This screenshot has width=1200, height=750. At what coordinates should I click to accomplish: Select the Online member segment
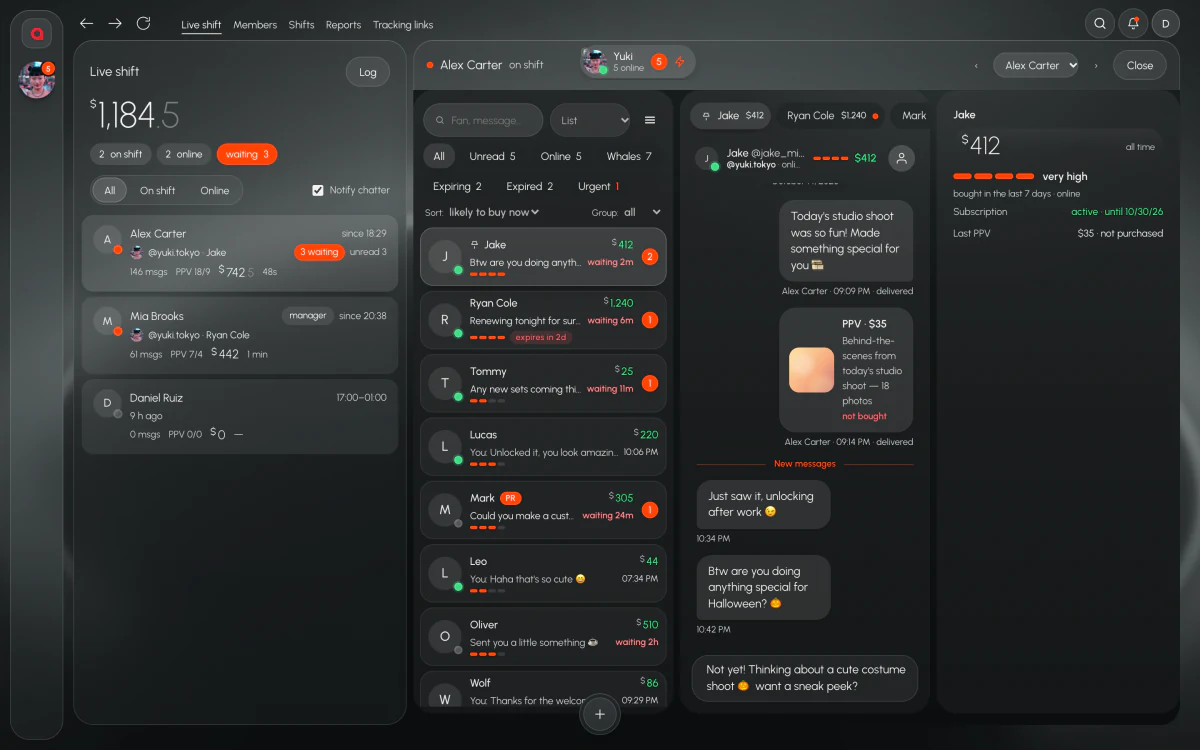(214, 191)
